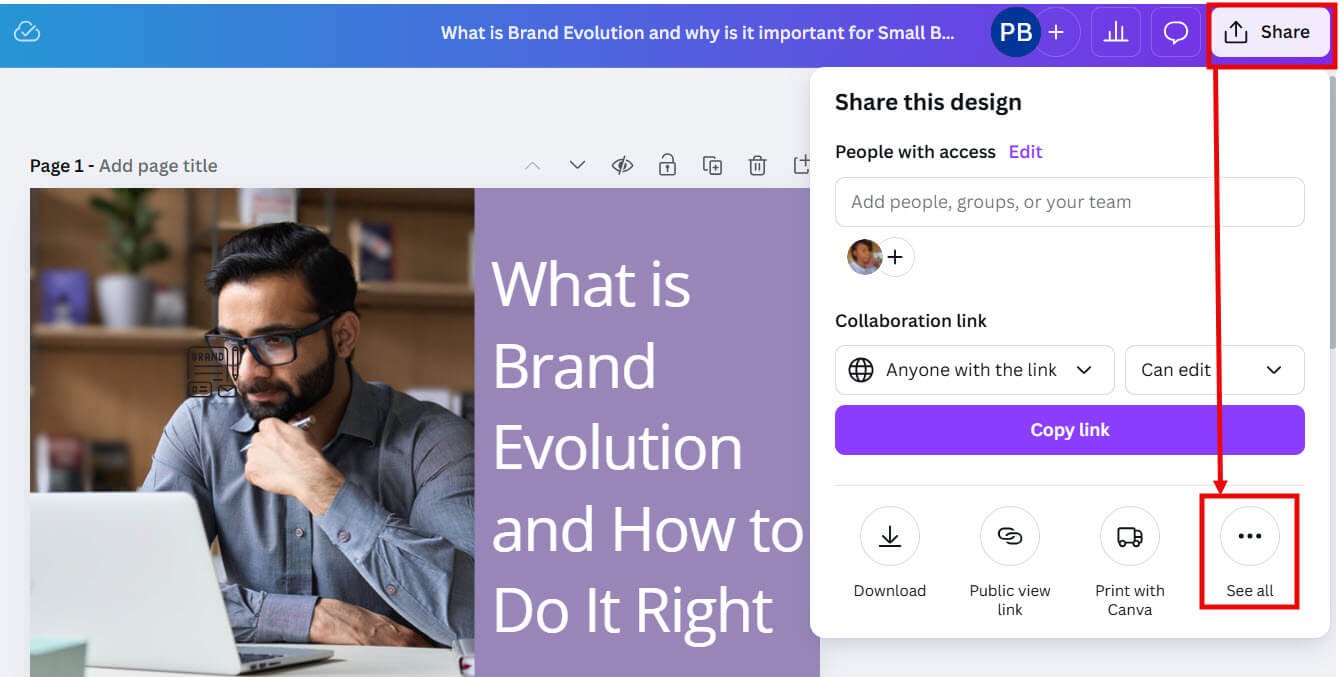Click the cloud save status icon
This screenshot has width=1340, height=677.
pyautogui.click(x=27, y=32)
